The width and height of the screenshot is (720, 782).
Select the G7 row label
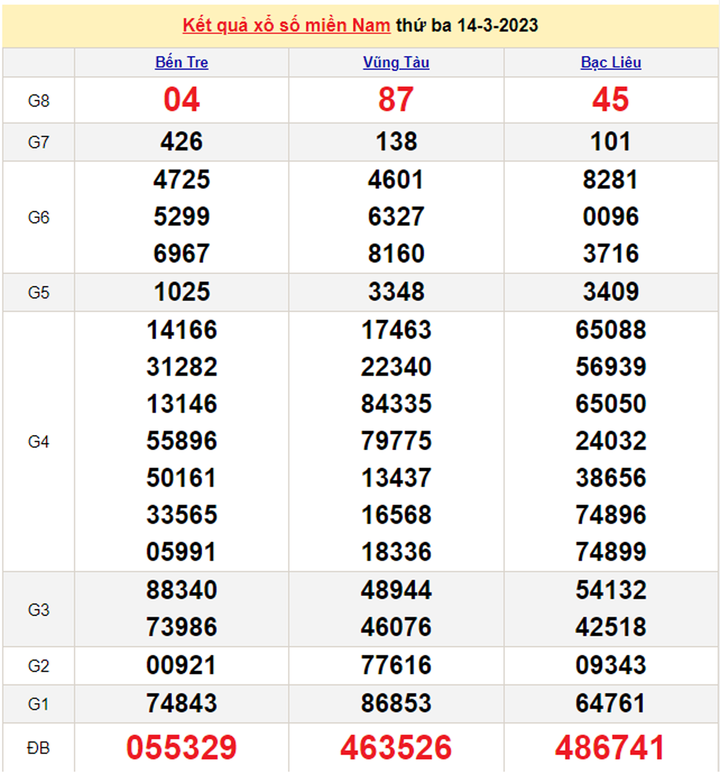pos(39,142)
